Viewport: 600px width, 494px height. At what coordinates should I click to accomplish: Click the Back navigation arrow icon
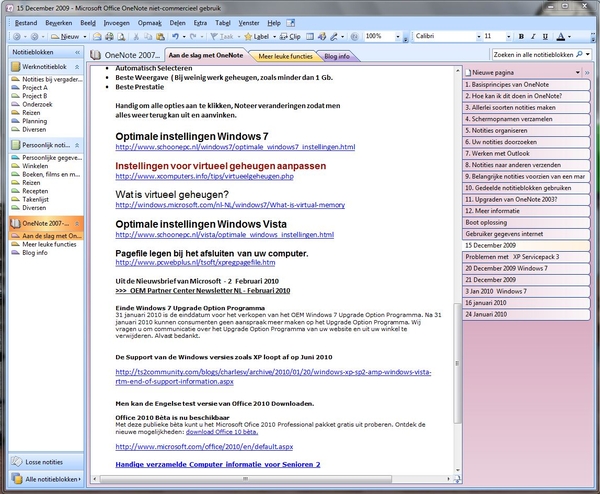pyautogui.click(x=17, y=36)
